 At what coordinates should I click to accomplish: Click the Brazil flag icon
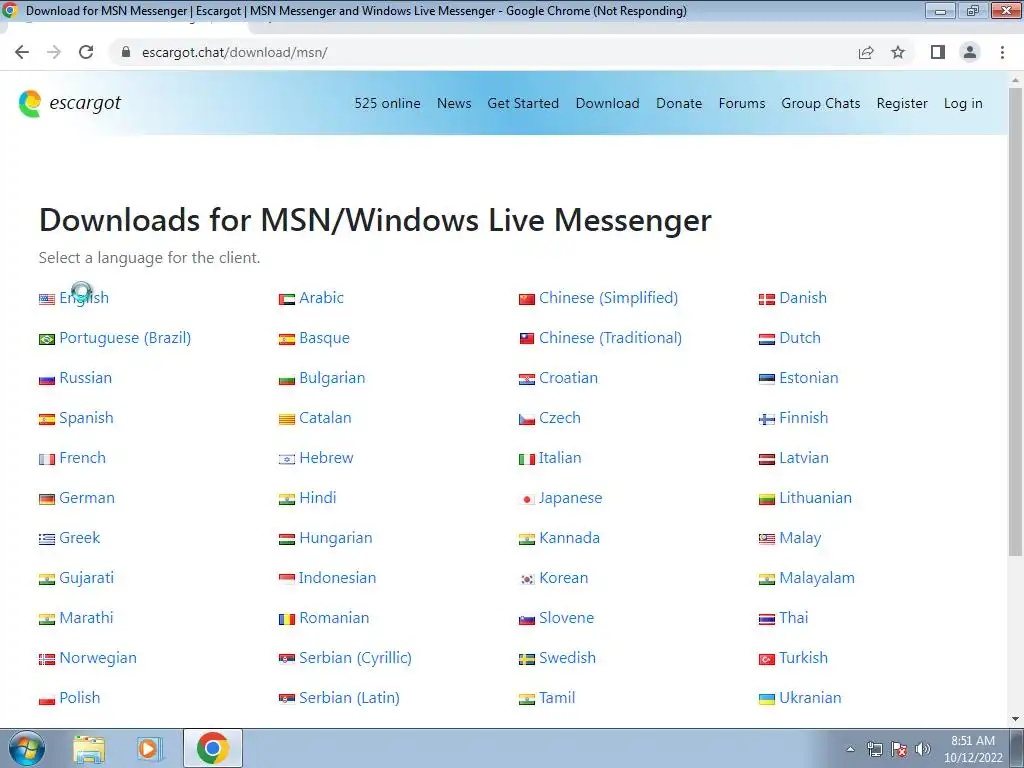coord(46,340)
